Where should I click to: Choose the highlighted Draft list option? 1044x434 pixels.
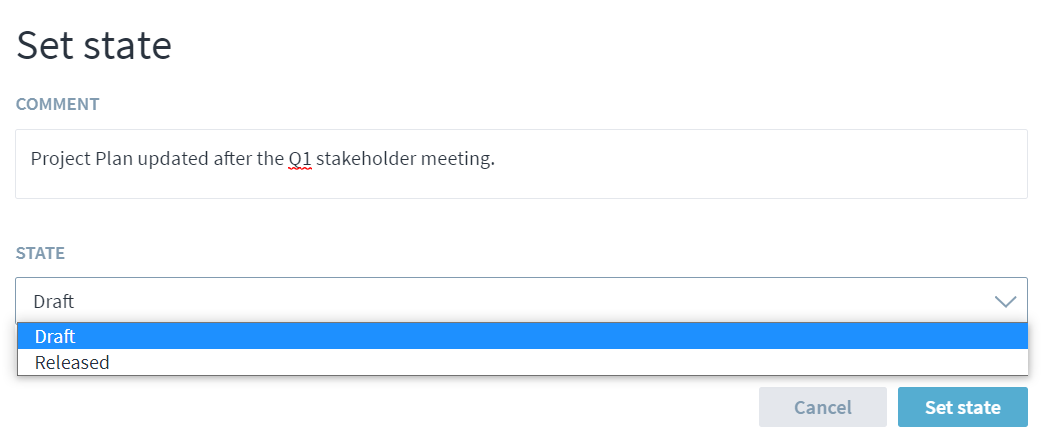pos(55,337)
